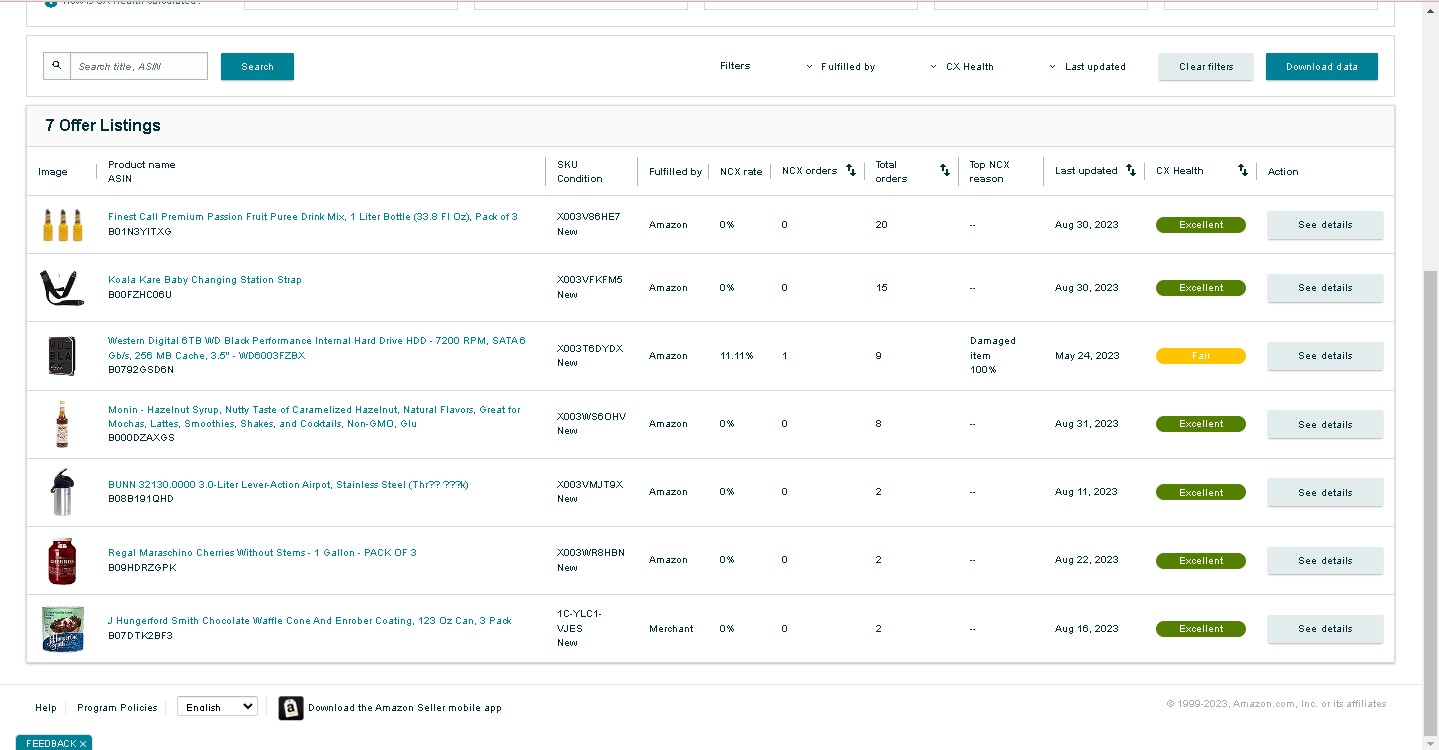Click Download the Amazon Seller mobile app
1439x750 pixels.
tap(405, 708)
